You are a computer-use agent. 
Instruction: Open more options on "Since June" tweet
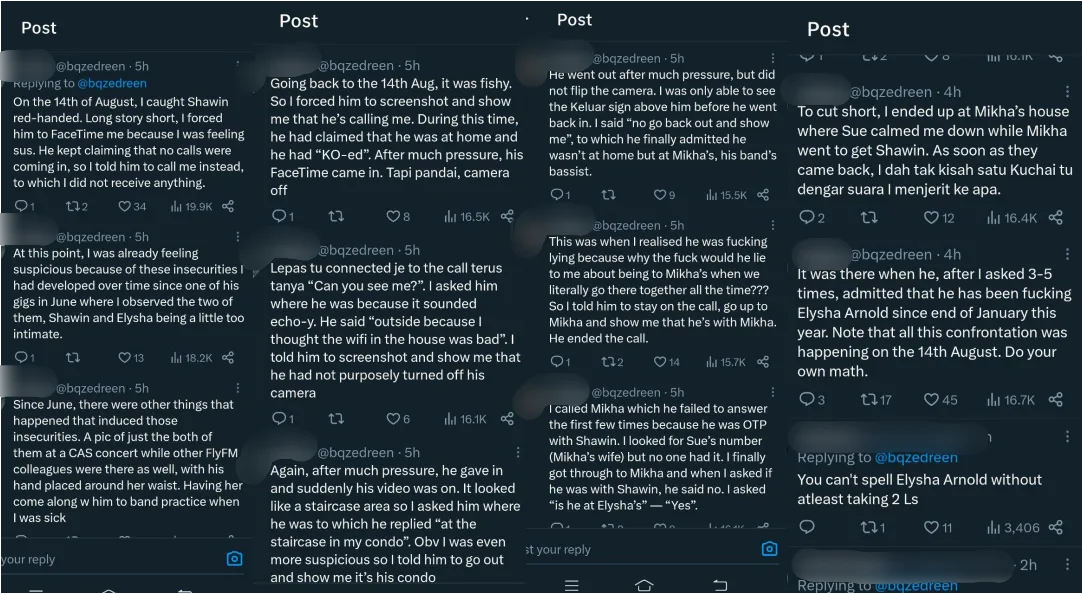[237, 388]
